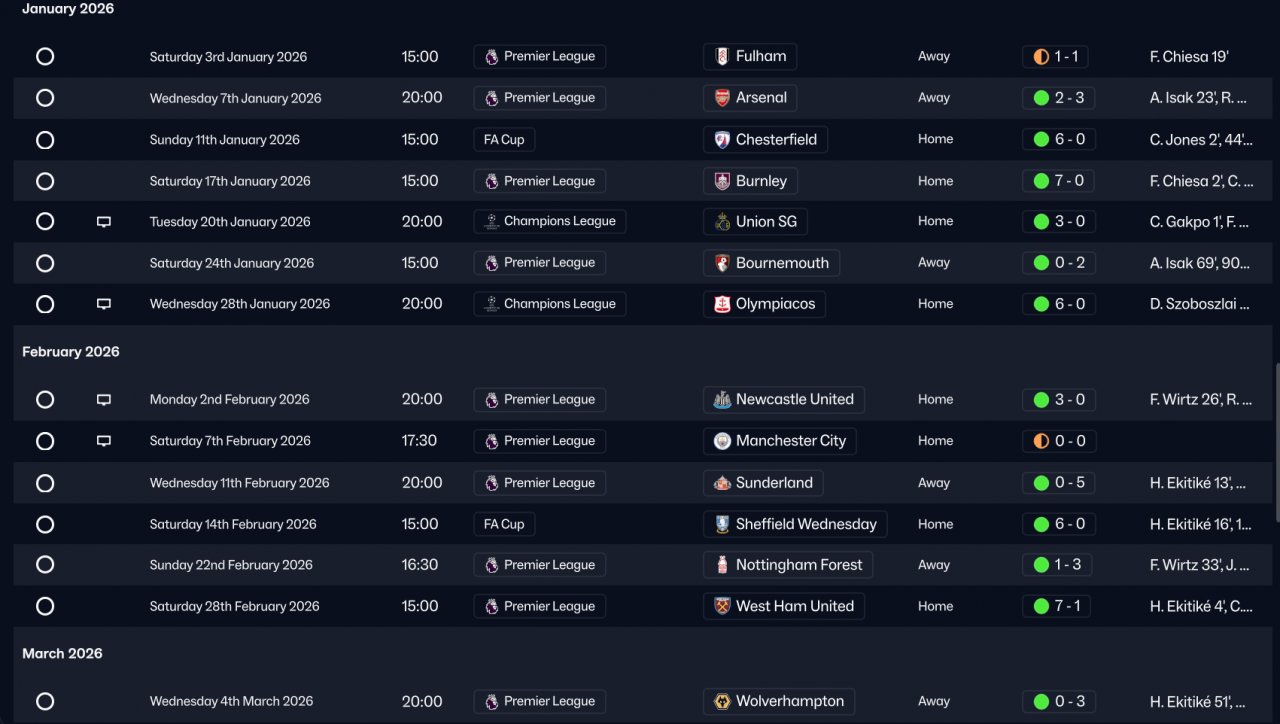
Task: Click the TV icon on Newcastle United fixture
Action: coord(104,400)
